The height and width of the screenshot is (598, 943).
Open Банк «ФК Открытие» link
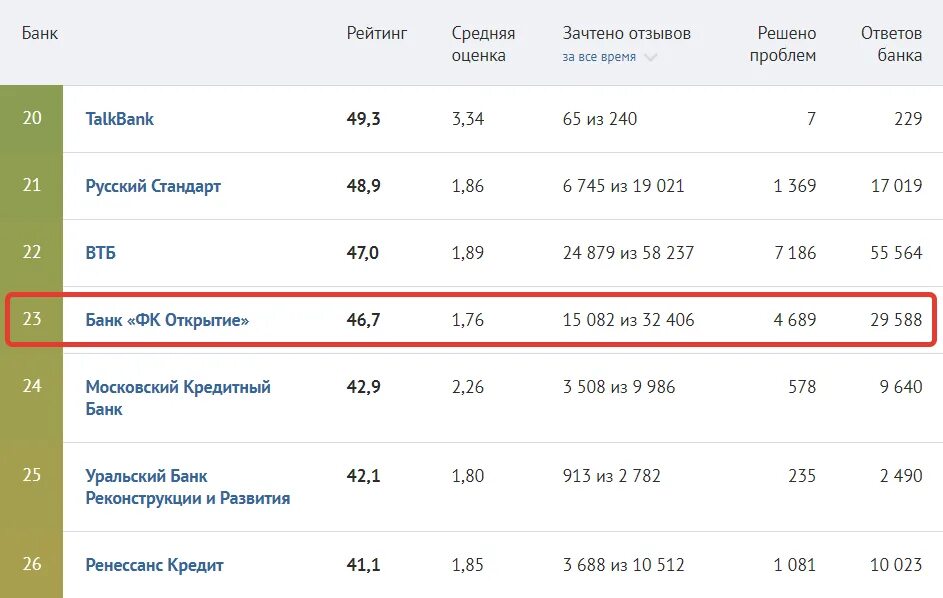tap(167, 320)
